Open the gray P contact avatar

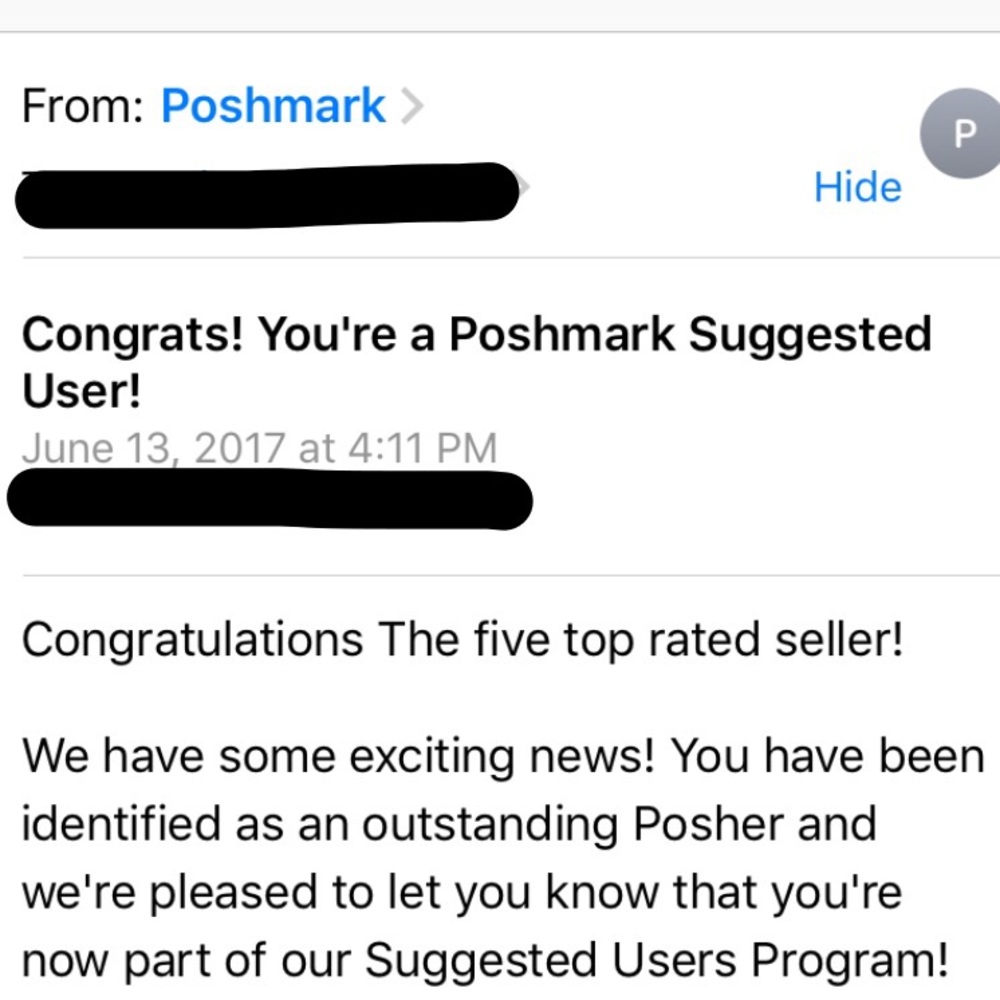(962, 133)
